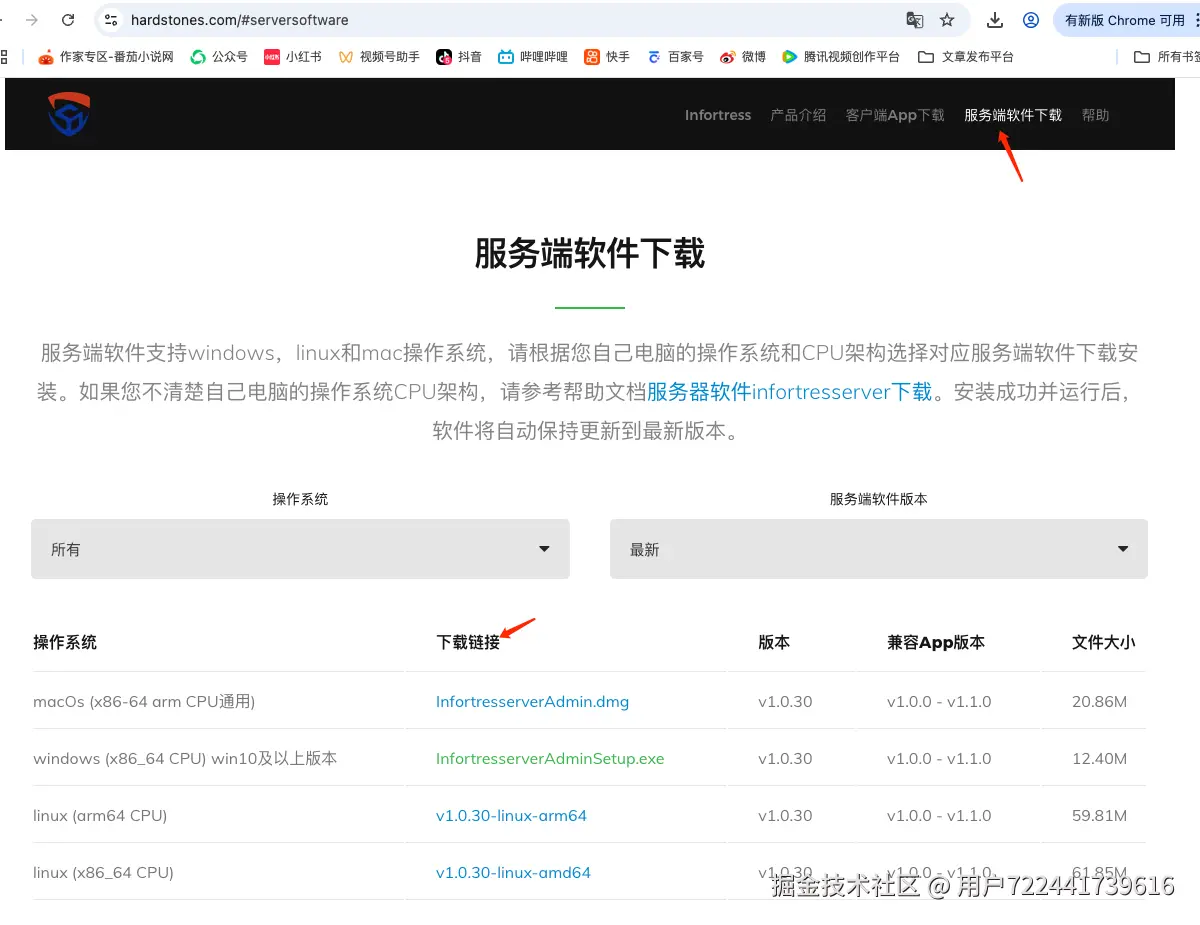Click the 操作系统 column header
1200x925 pixels.
coord(65,642)
